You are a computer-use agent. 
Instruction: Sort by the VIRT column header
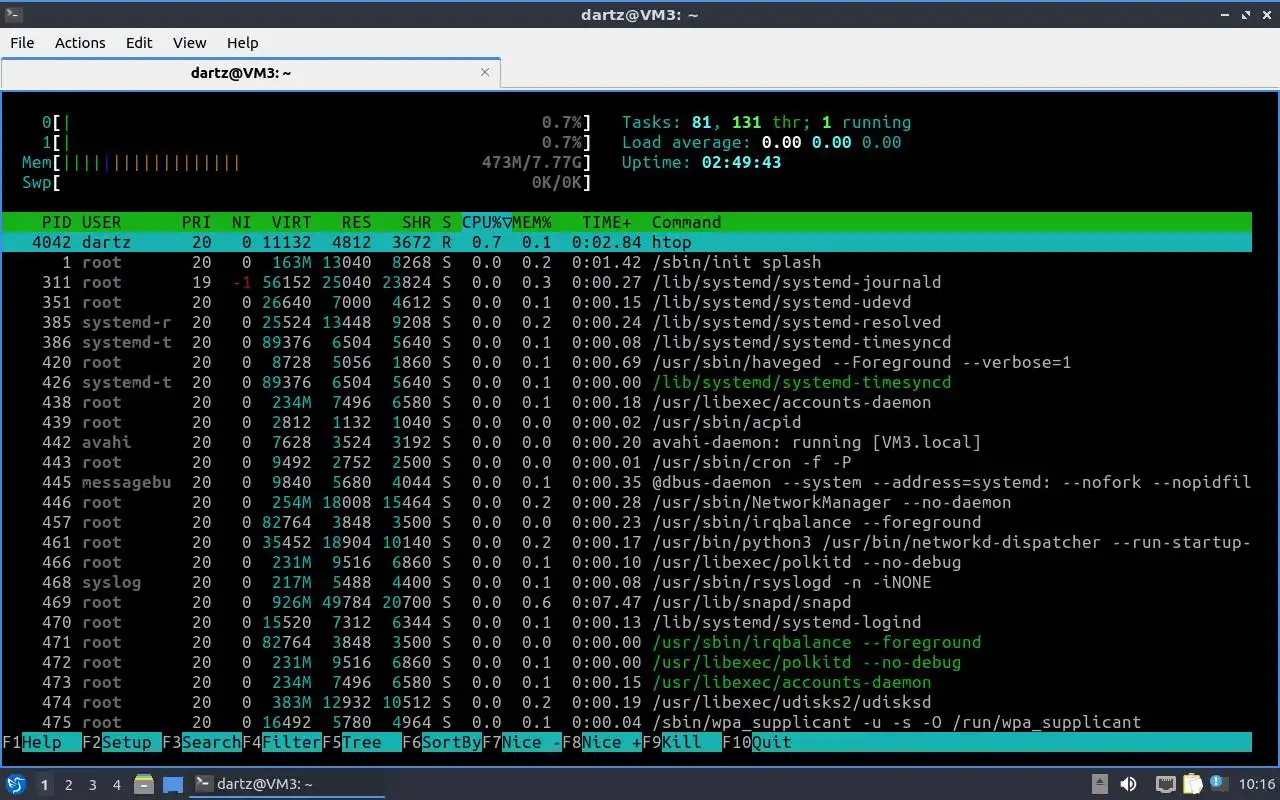point(292,222)
